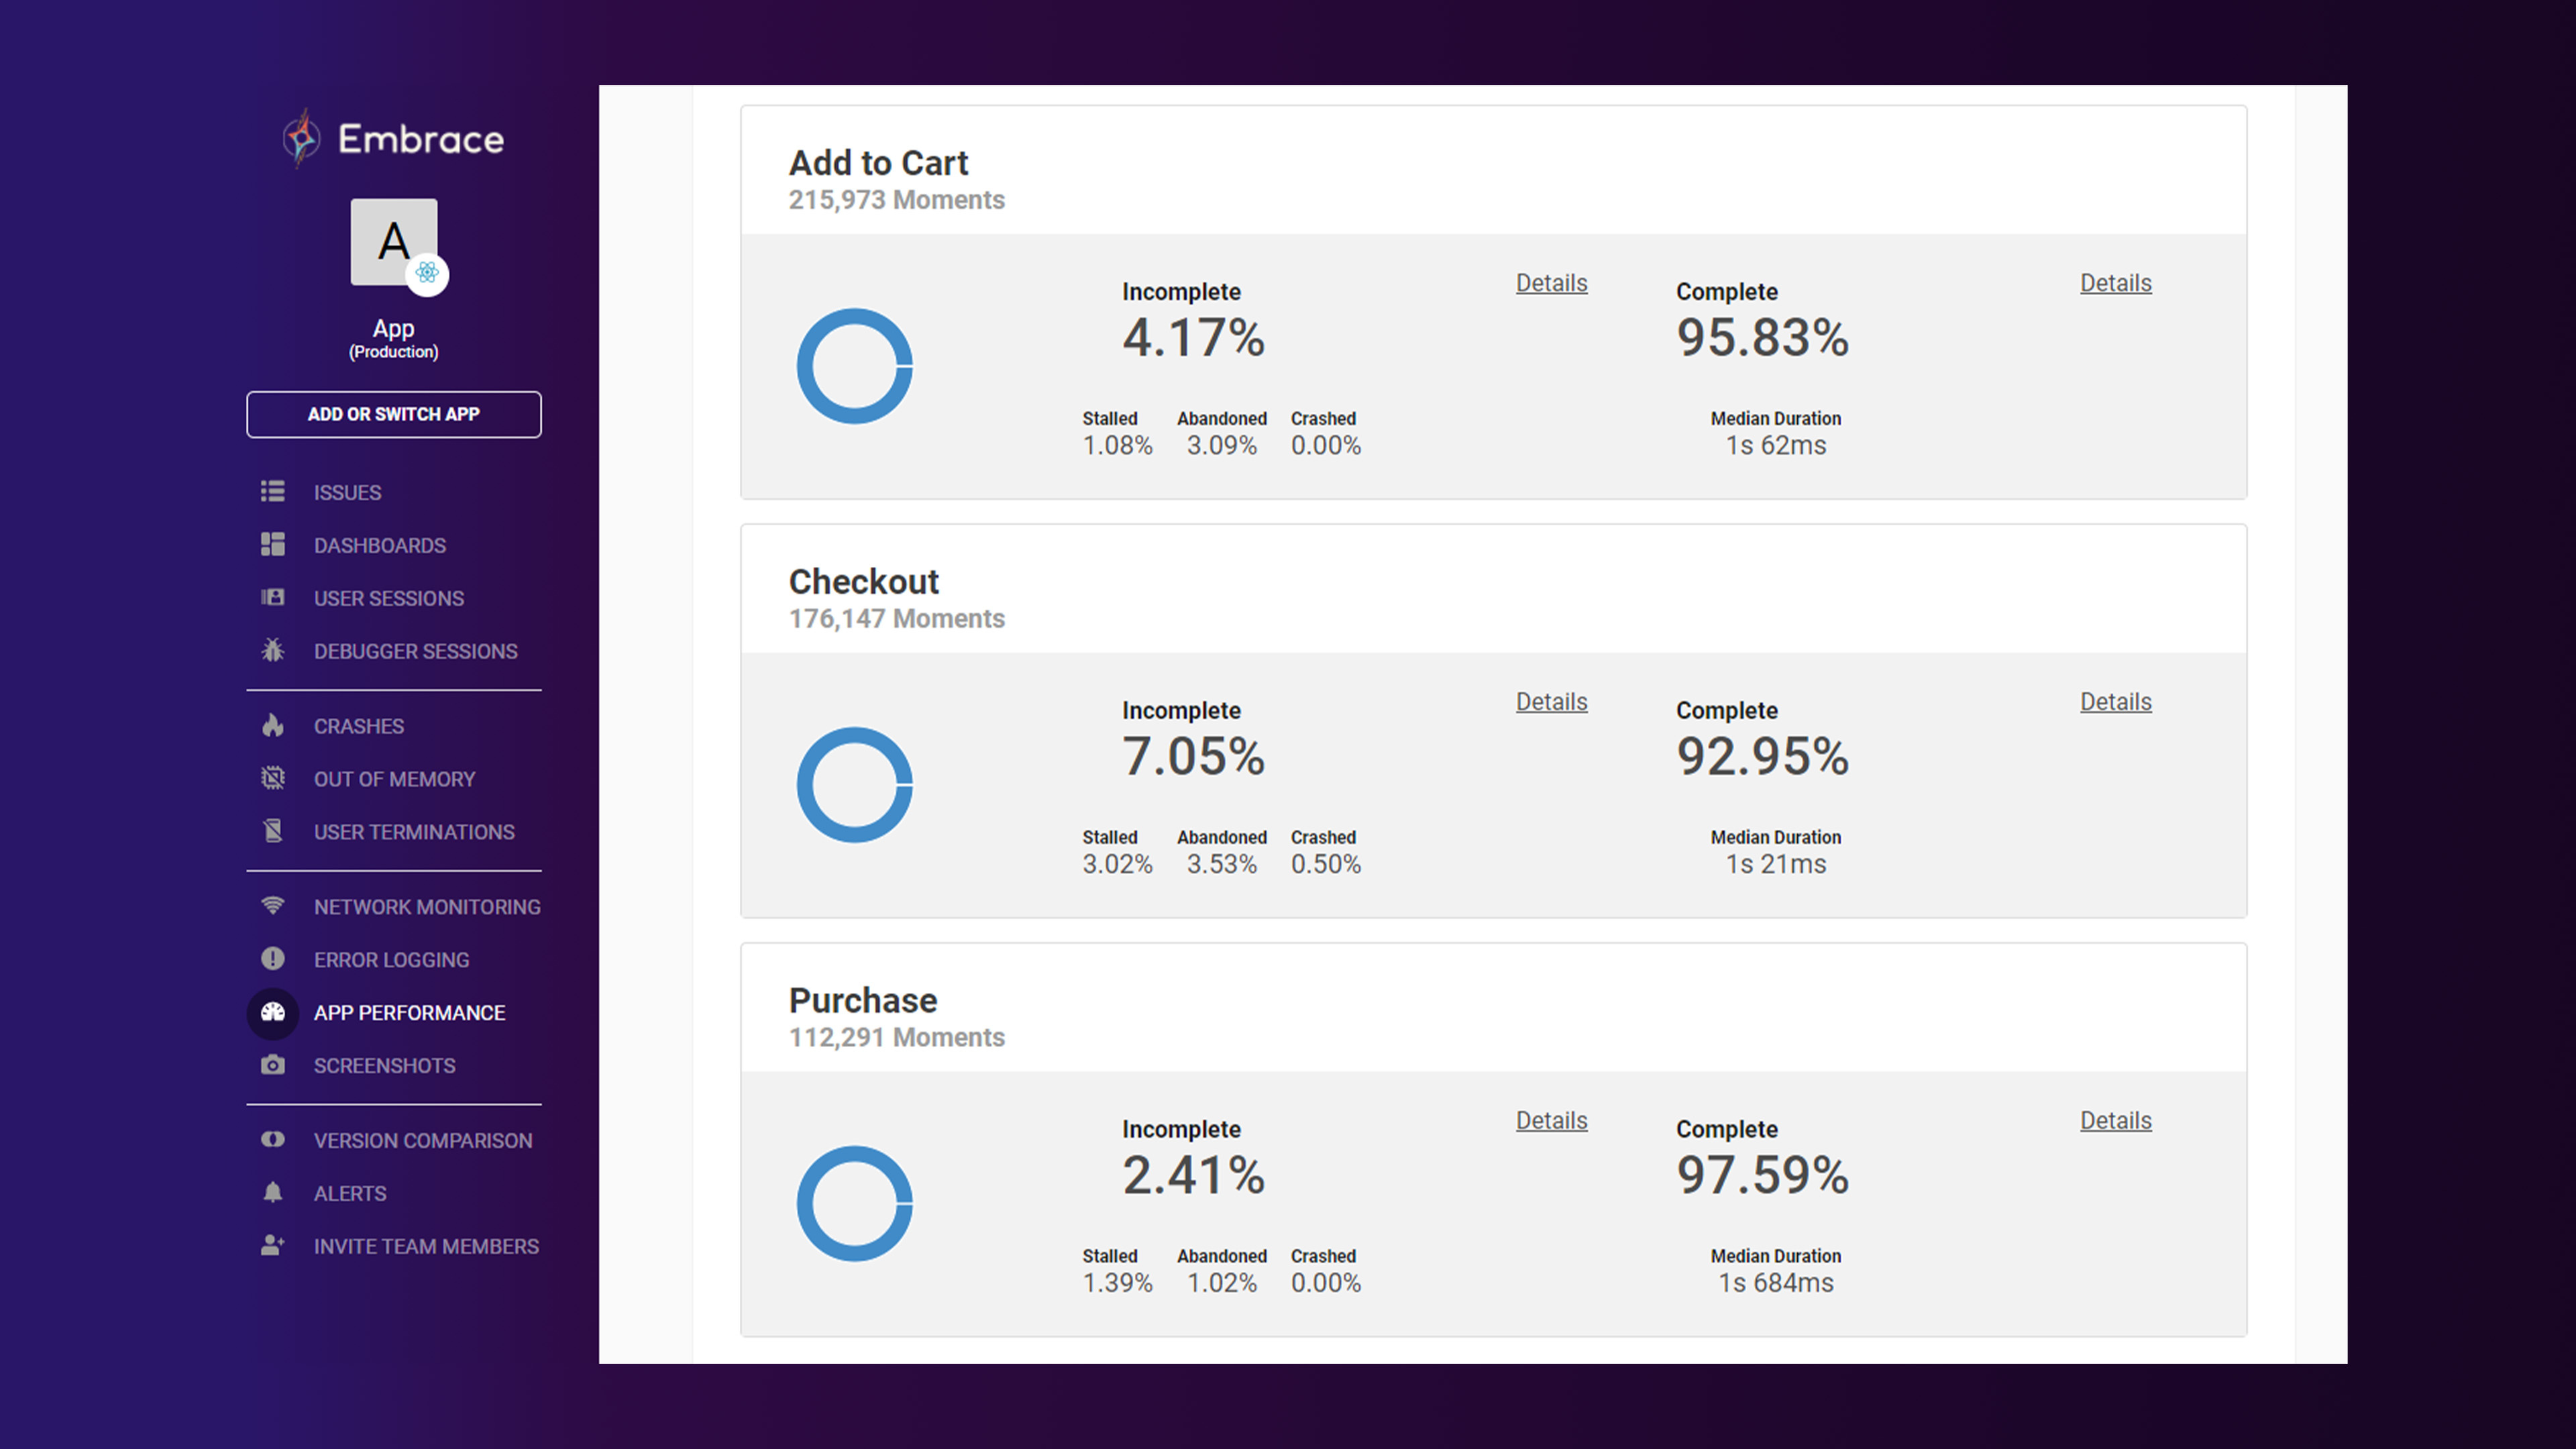Click the Network Monitoring wifi icon
Viewport: 2576px width, 1449px height.
coord(272,906)
